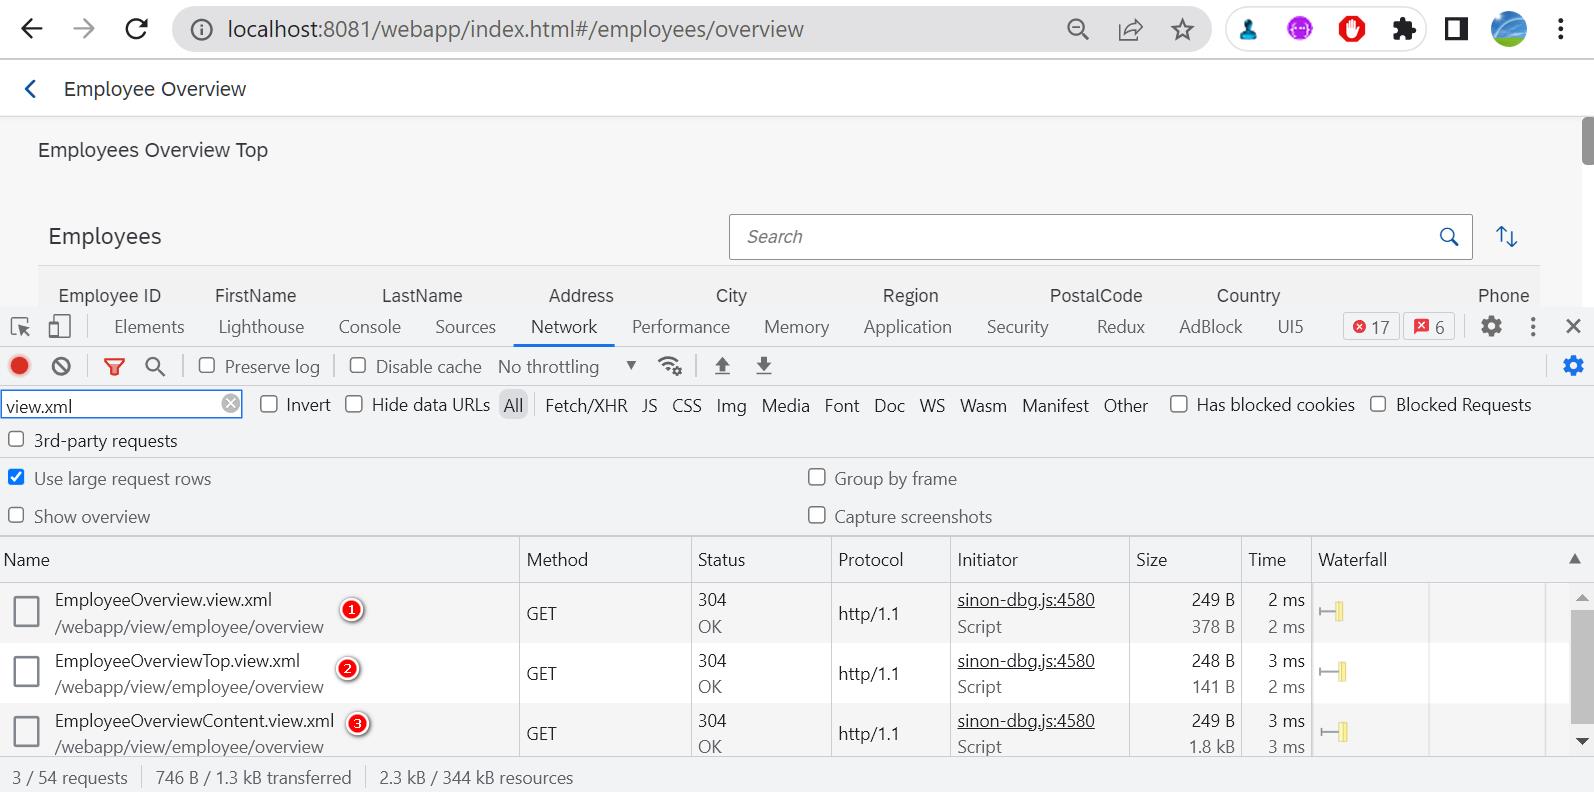Image resolution: width=1594 pixels, height=792 pixels.
Task: Filter requests by JS type
Action: tap(649, 405)
